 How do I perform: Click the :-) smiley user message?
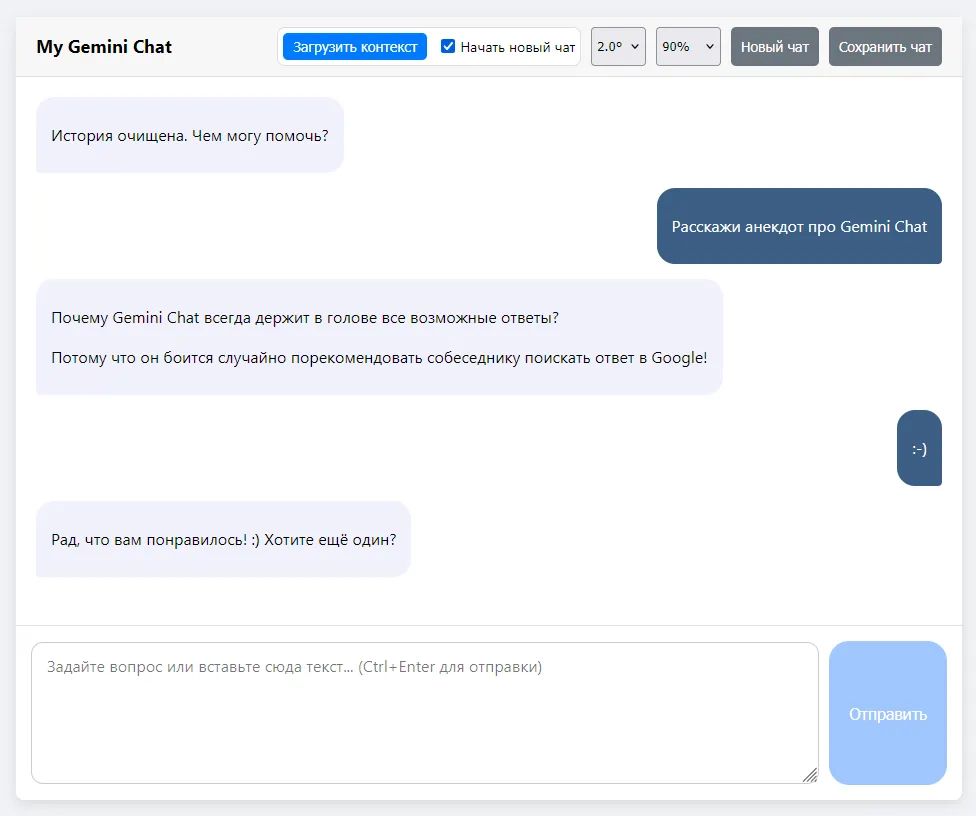(919, 448)
